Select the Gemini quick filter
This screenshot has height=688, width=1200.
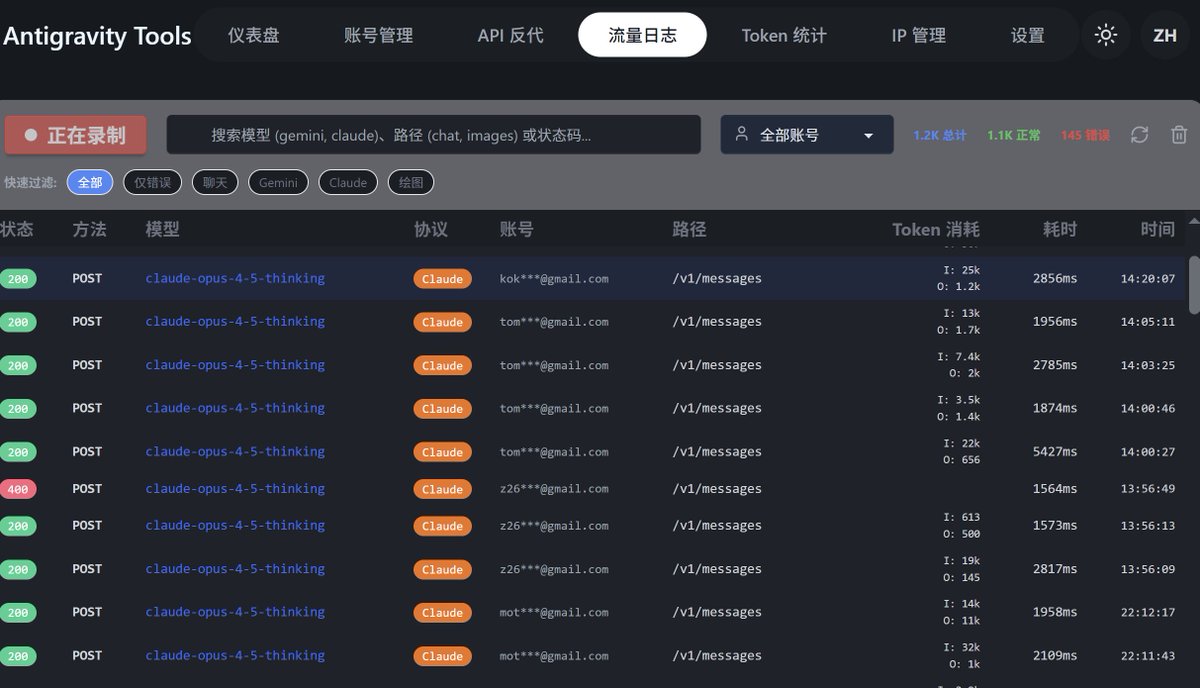point(278,183)
